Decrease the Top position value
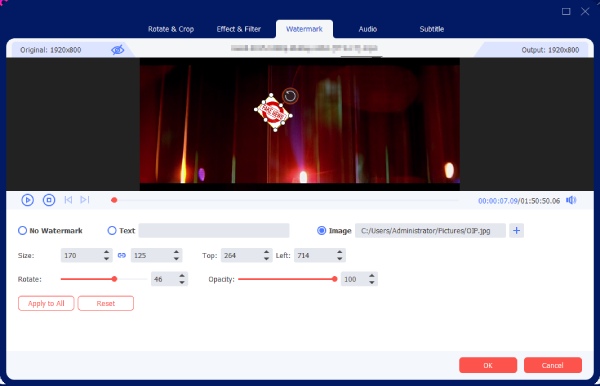 click(266, 259)
